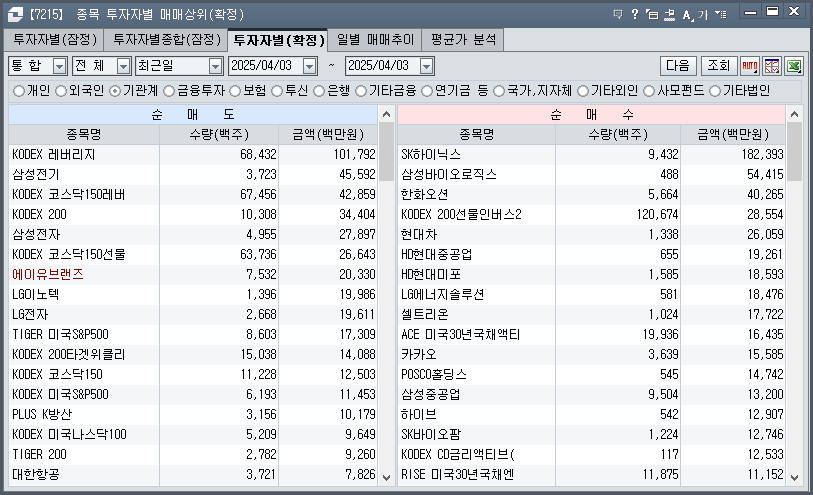
Task: Open help with the question mark icon
Action: pyautogui.click(x=635, y=15)
